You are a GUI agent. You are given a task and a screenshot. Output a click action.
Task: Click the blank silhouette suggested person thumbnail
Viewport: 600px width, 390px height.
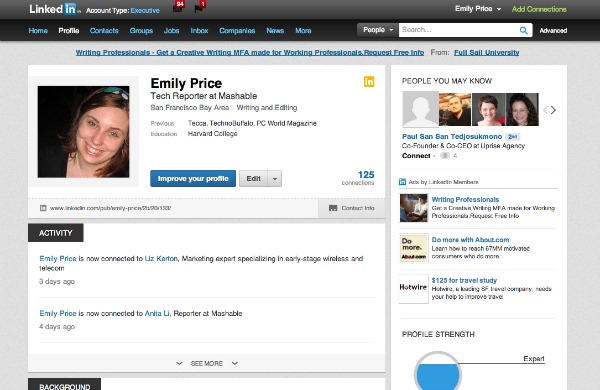point(420,109)
